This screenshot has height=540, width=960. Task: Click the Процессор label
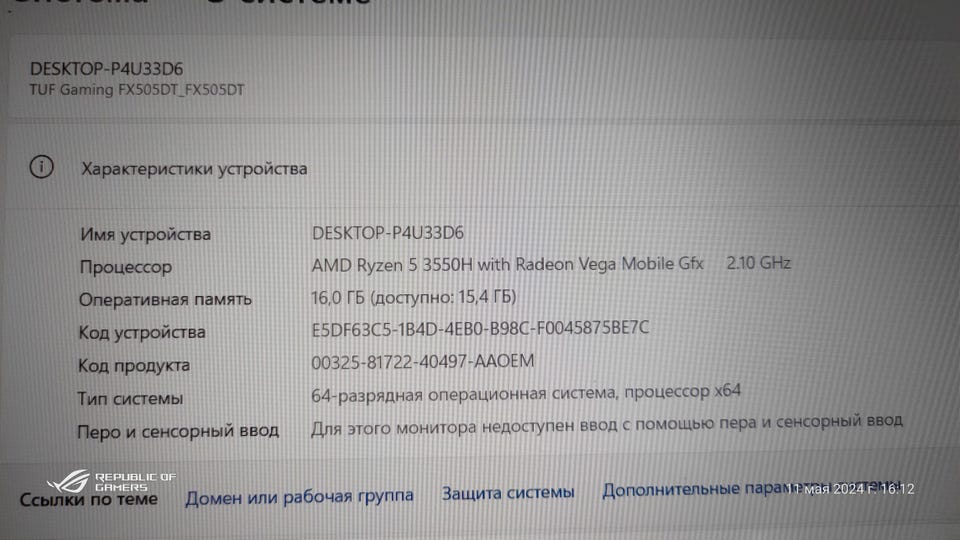pyautogui.click(x=126, y=267)
